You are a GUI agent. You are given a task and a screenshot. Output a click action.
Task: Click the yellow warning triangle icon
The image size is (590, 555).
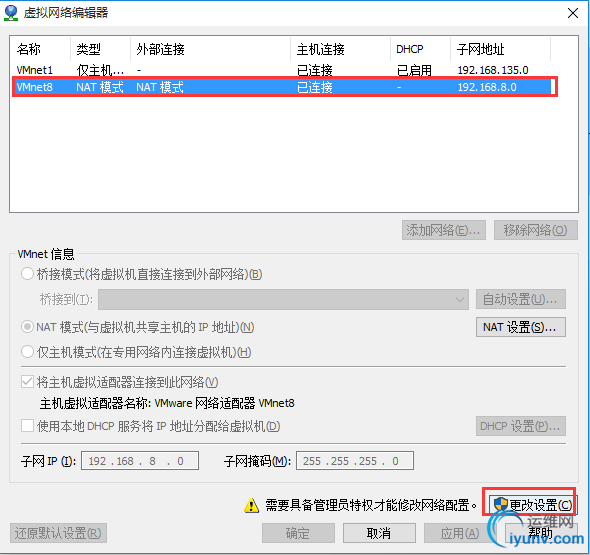tap(251, 505)
